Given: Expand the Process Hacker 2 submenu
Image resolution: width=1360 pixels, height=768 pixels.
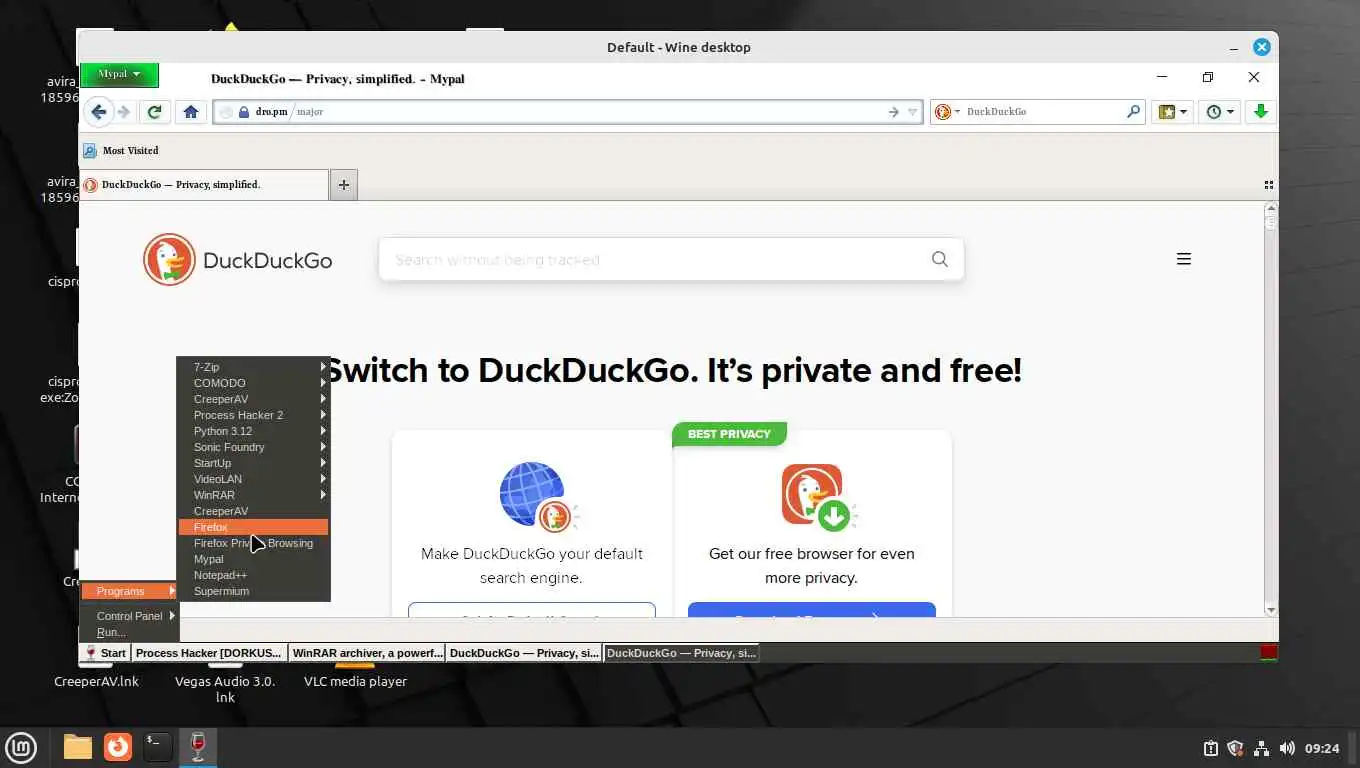Looking at the screenshot, I should coord(253,415).
